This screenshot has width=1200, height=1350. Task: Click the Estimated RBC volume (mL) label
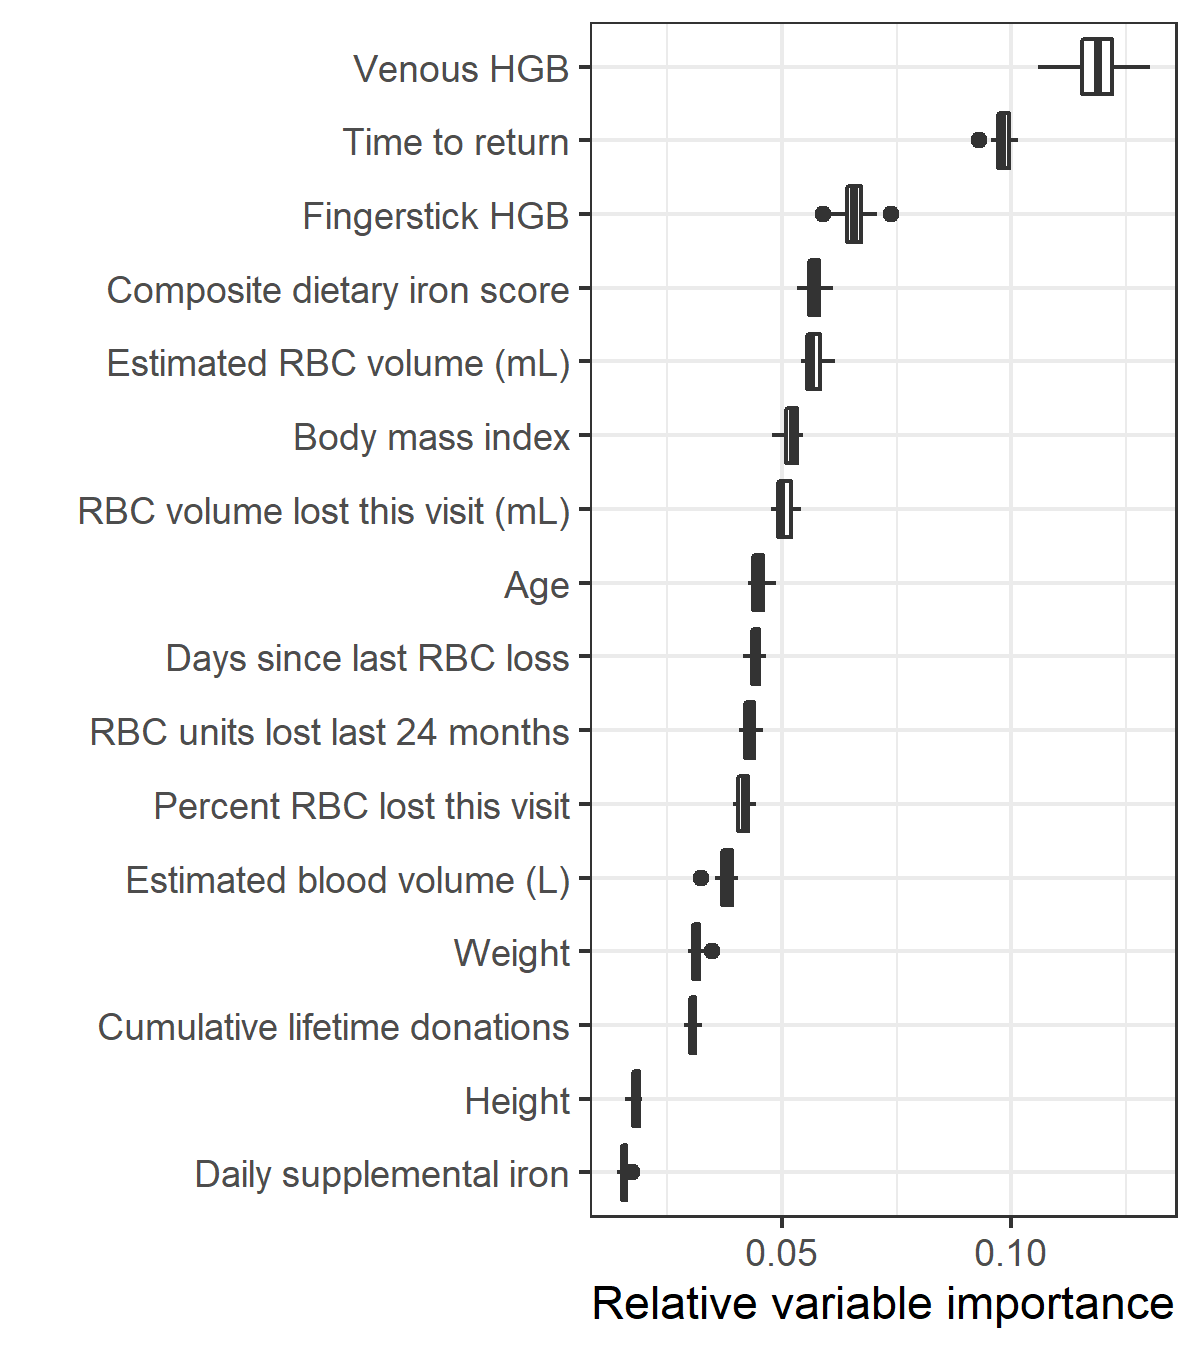click(338, 363)
